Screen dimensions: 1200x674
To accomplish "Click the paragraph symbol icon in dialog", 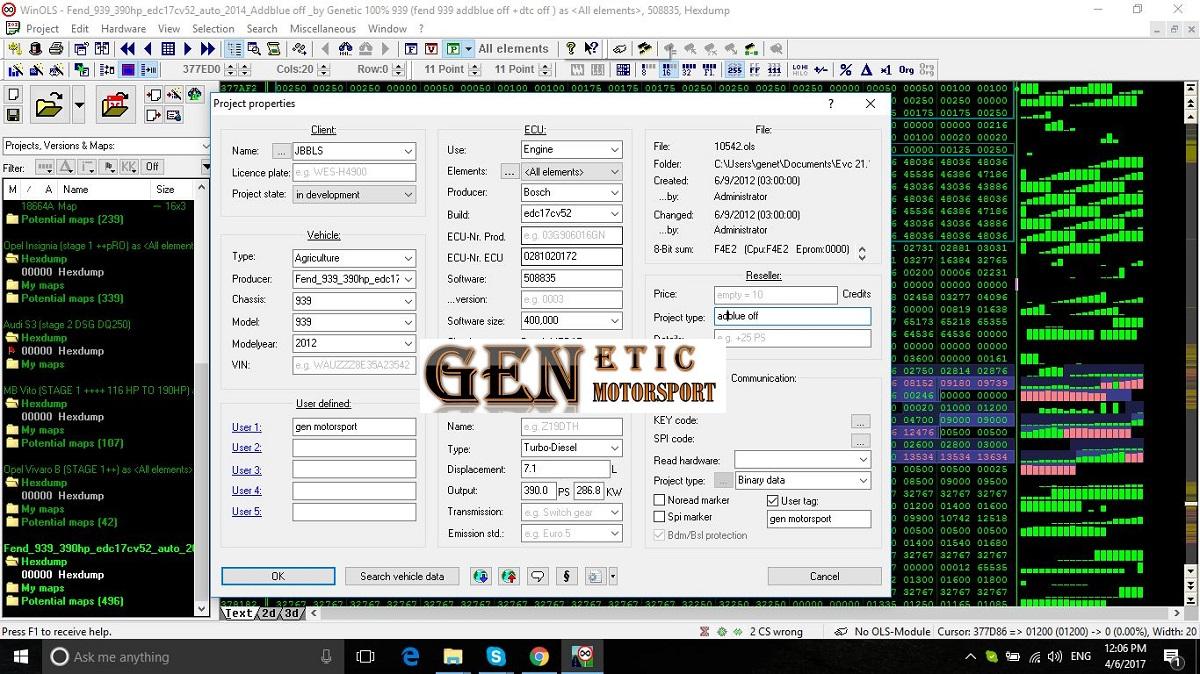I will pyautogui.click(x=567, y=576).
